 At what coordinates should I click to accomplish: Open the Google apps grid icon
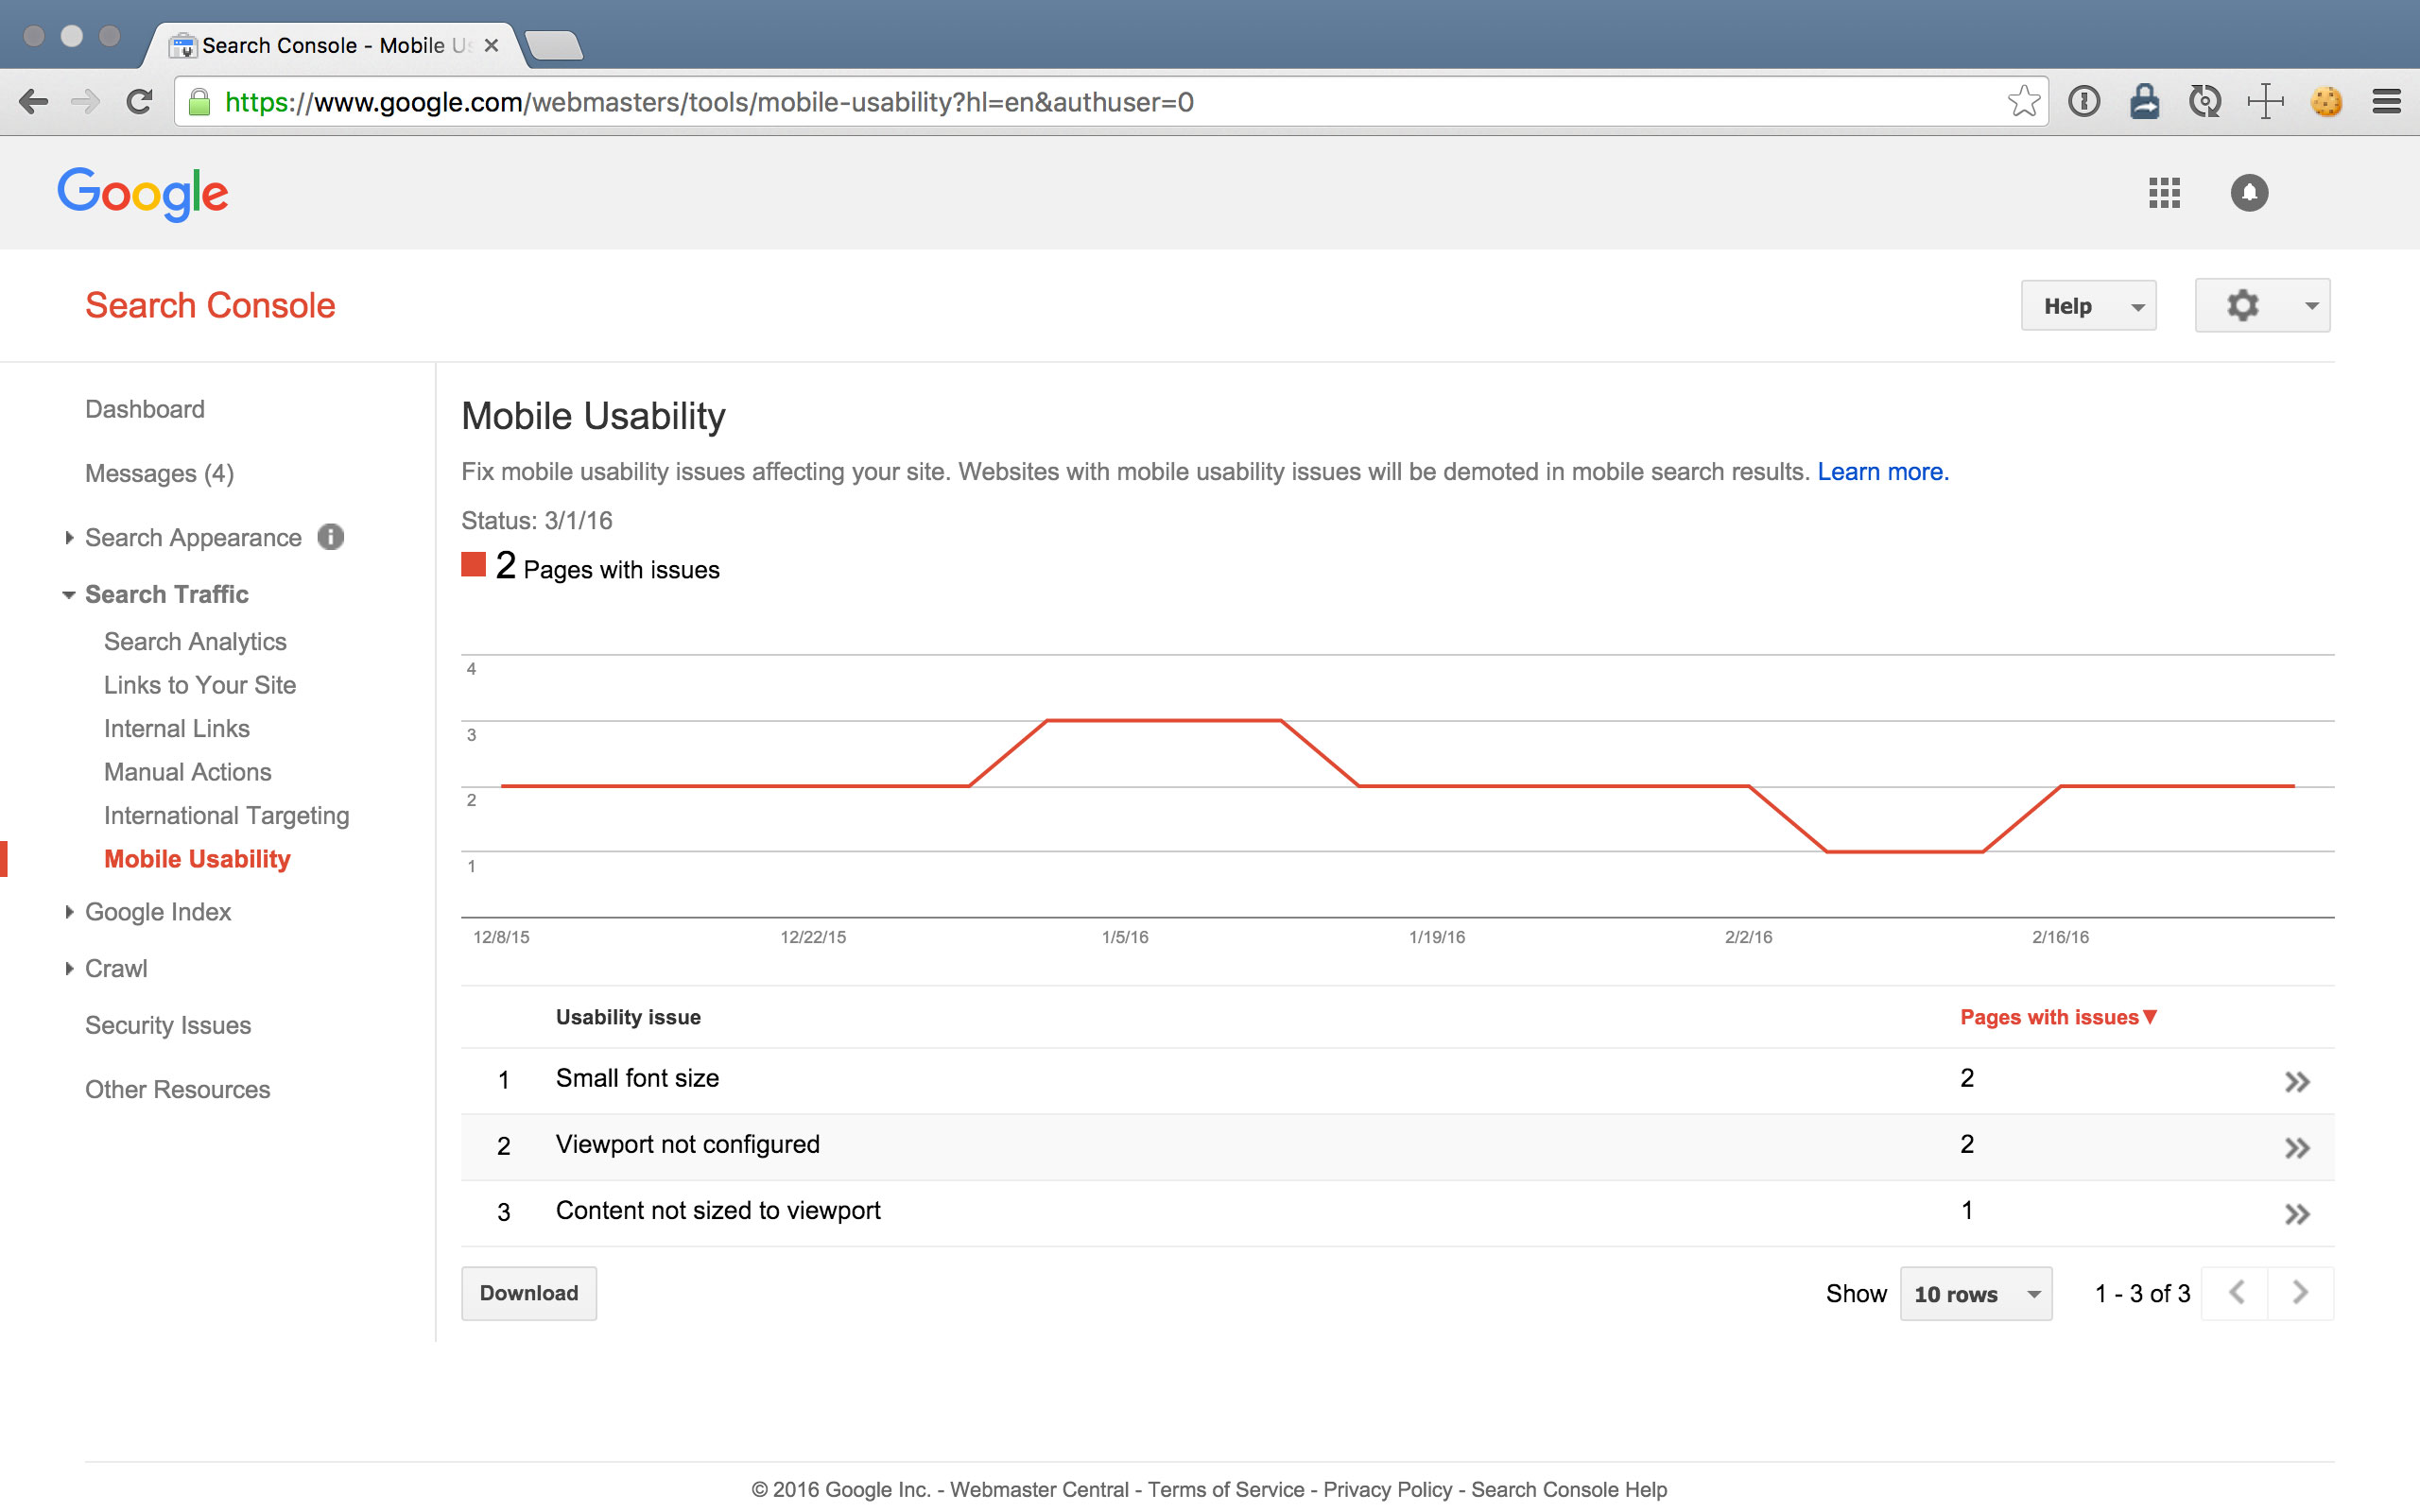point(2164,193)
